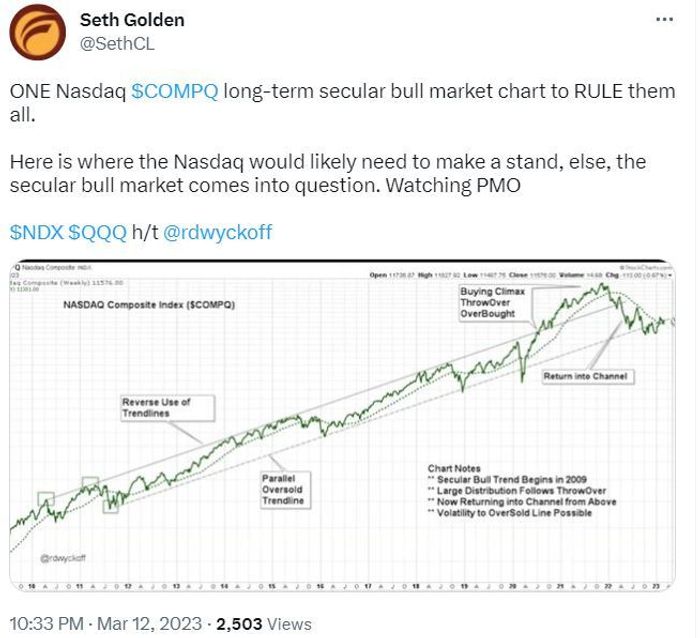View the 2,503 Views count
Screen dimensions: 700x638
click(264, 624)
